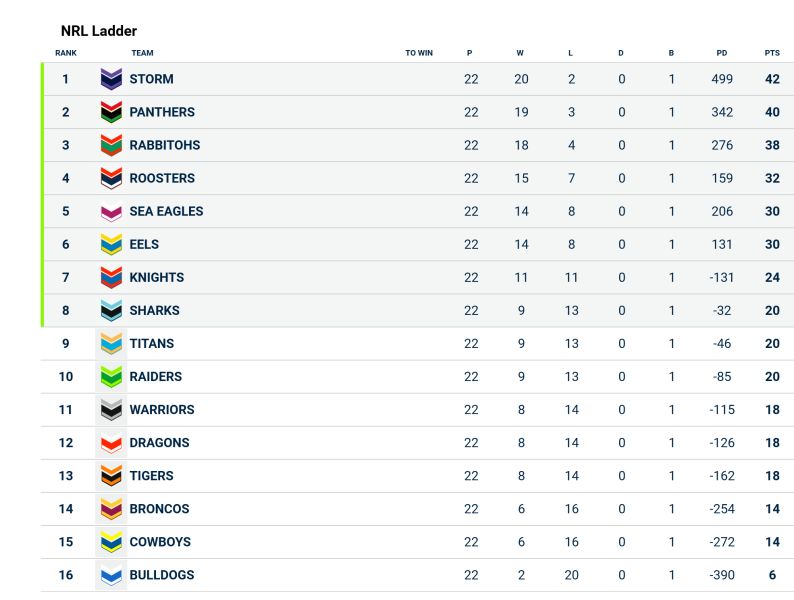794x600 pixels.
Task: Click the Titans team badge
Action: 111,343
